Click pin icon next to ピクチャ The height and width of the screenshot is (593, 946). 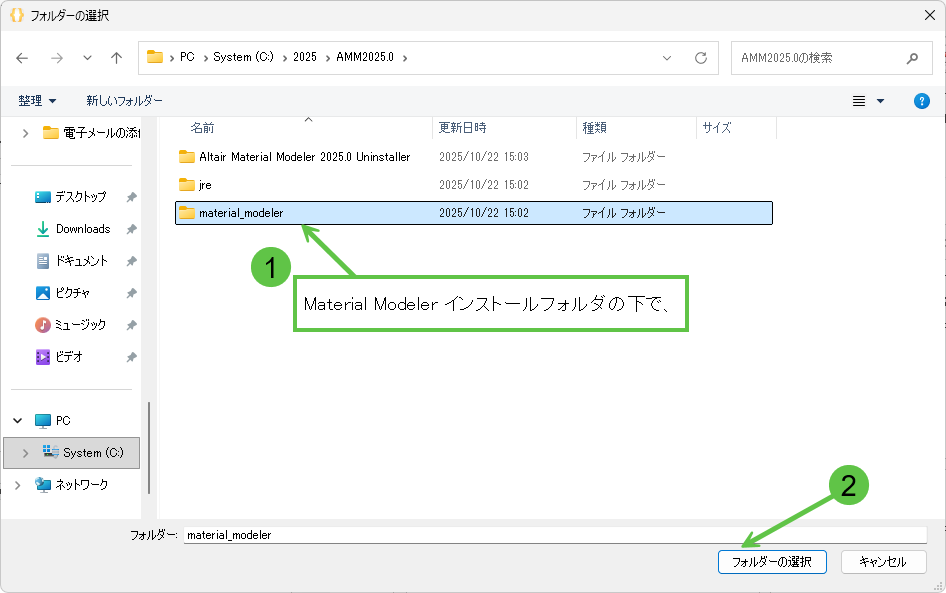pos(131,293)
